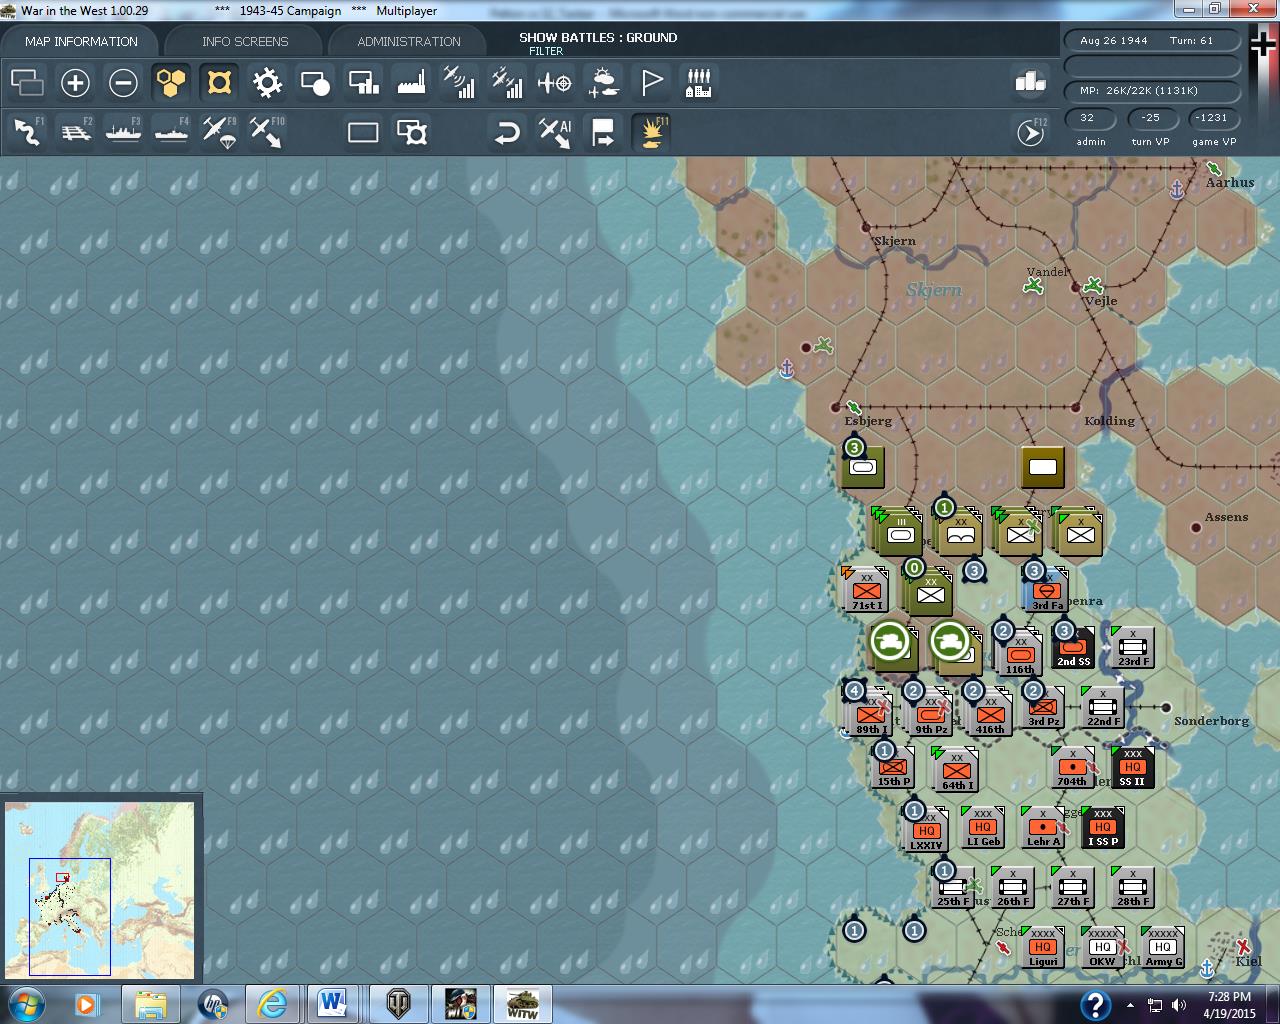Select the LI Geb corps HQ counter
1280x1024 pixels.
(x=983, y=826)
